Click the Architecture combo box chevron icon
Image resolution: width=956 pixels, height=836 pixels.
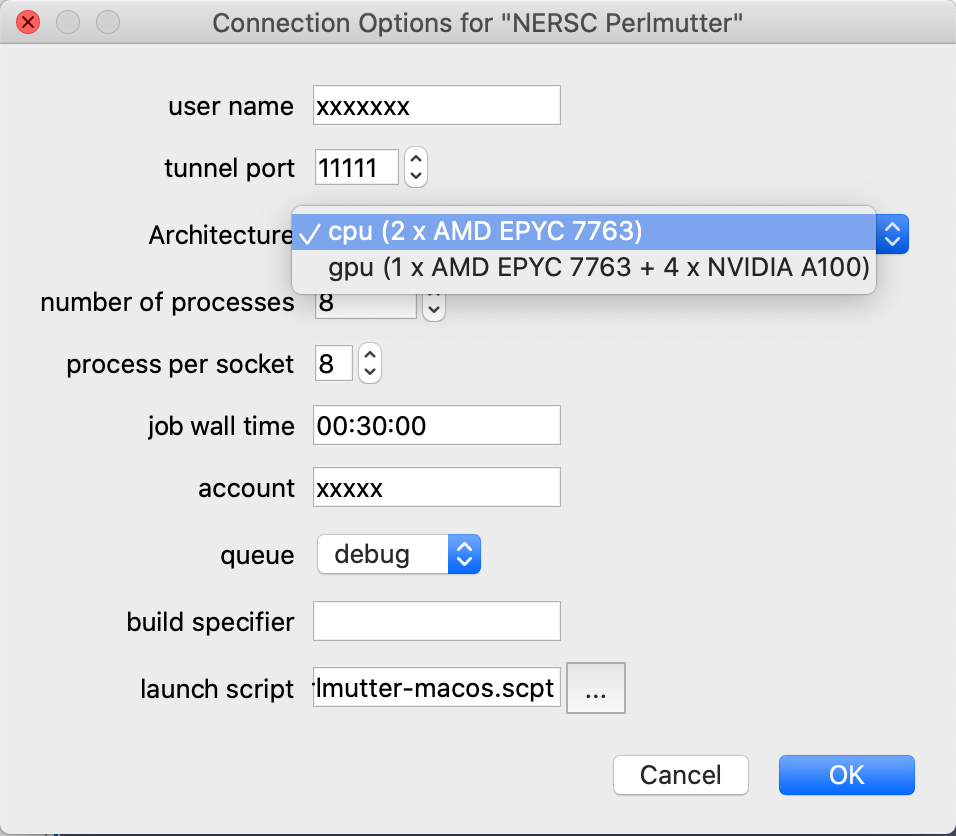pos(890,233)
